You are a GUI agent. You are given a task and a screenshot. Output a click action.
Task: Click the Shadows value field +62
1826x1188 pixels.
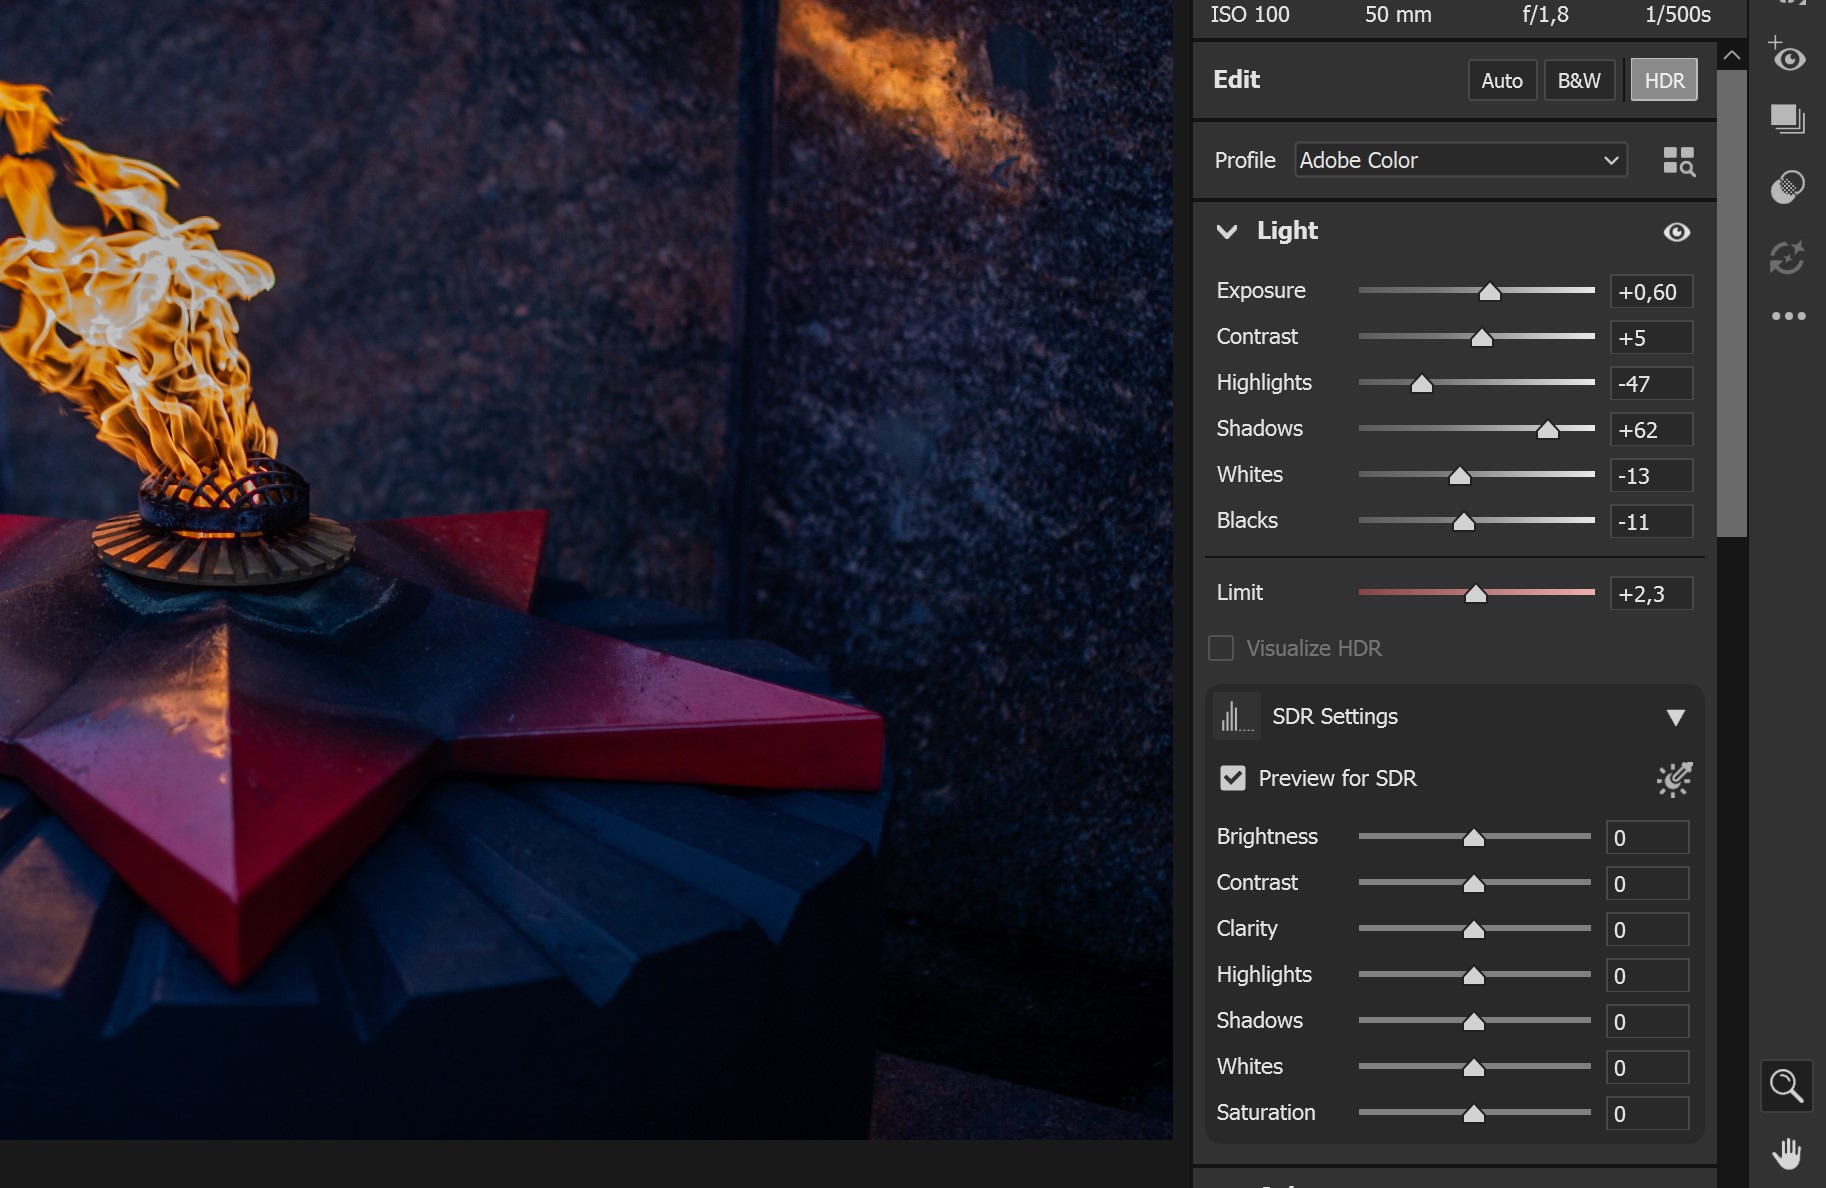click(1650, 430)
